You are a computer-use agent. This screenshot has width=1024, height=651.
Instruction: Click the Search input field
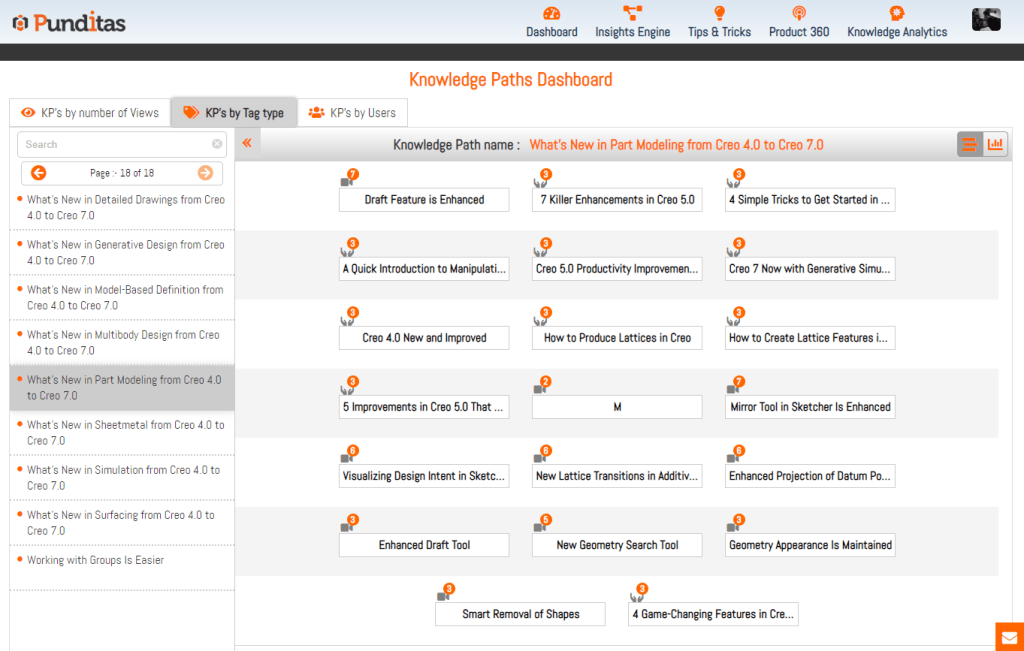pyautogui.click(x=115, y=144)
